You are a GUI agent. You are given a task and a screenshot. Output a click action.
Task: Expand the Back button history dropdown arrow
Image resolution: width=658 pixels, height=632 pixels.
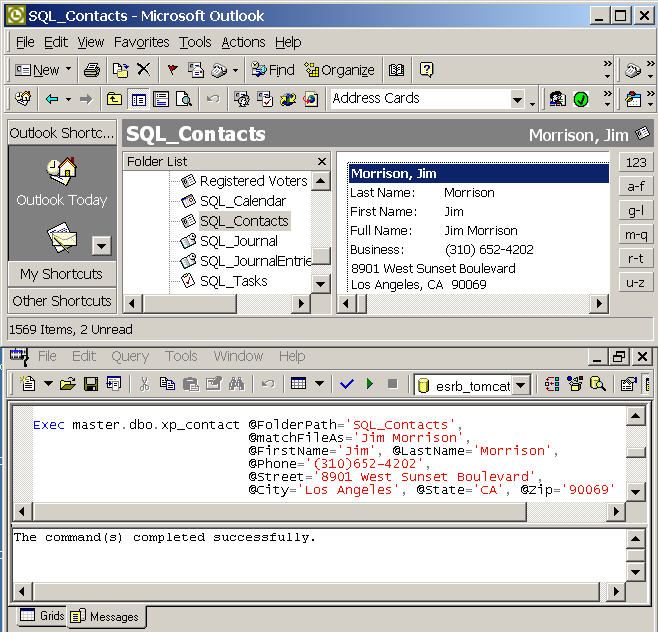68,99
